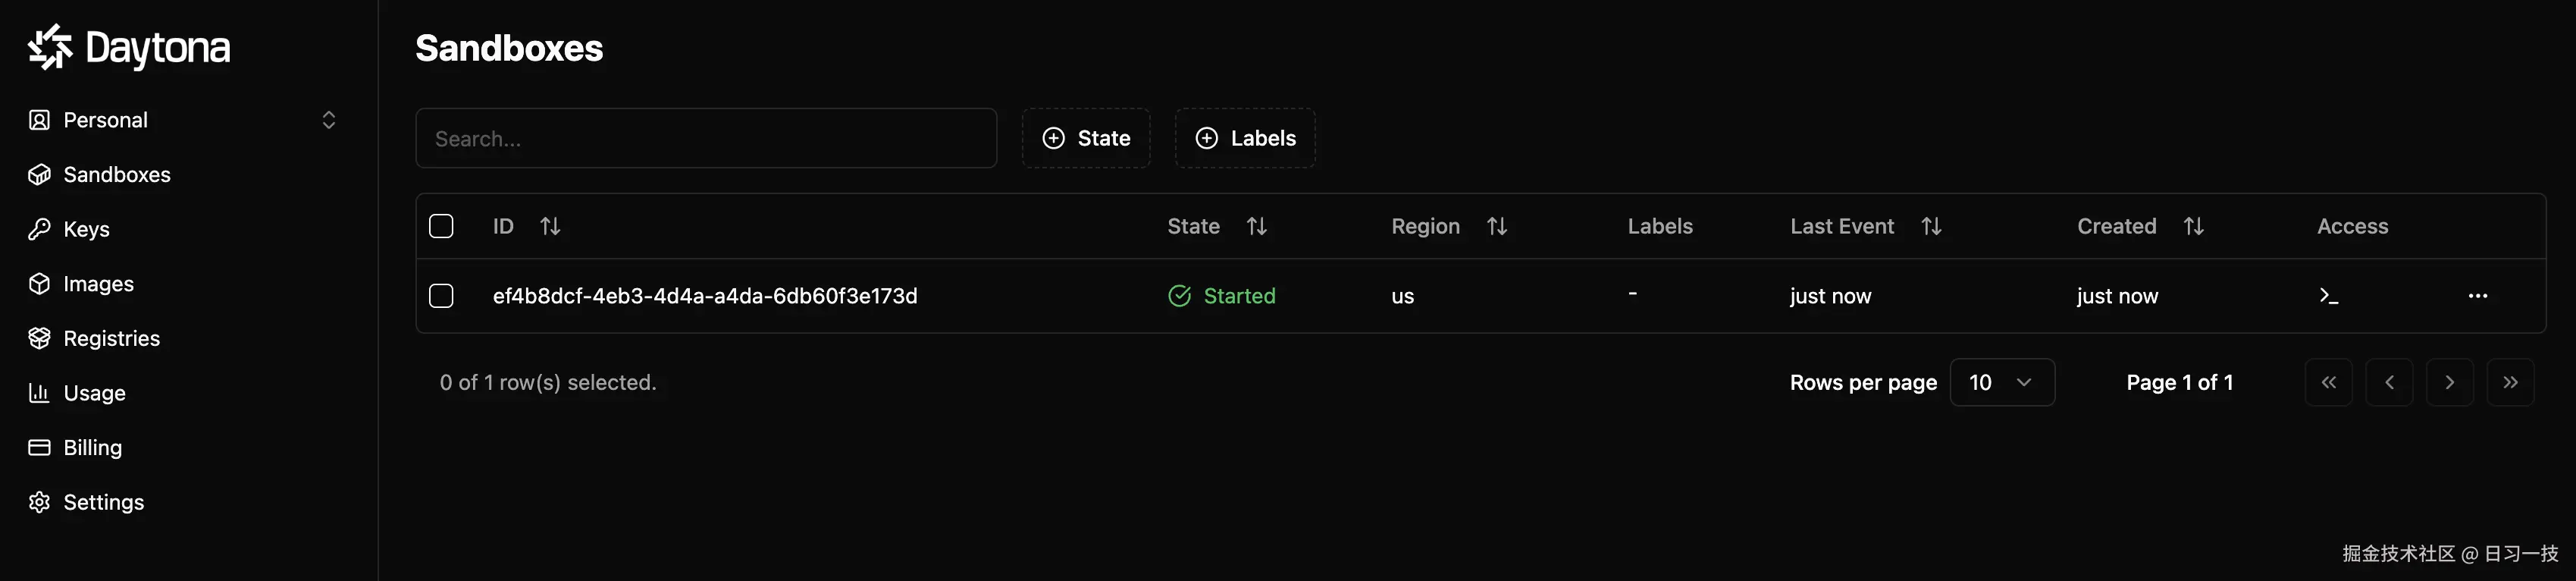Toggle the select-all rows checkbox

441,227
